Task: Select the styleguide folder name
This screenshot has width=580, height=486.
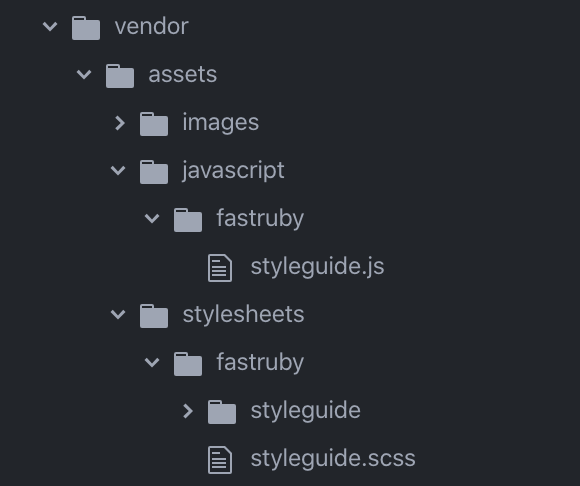Action: (306, 410)
